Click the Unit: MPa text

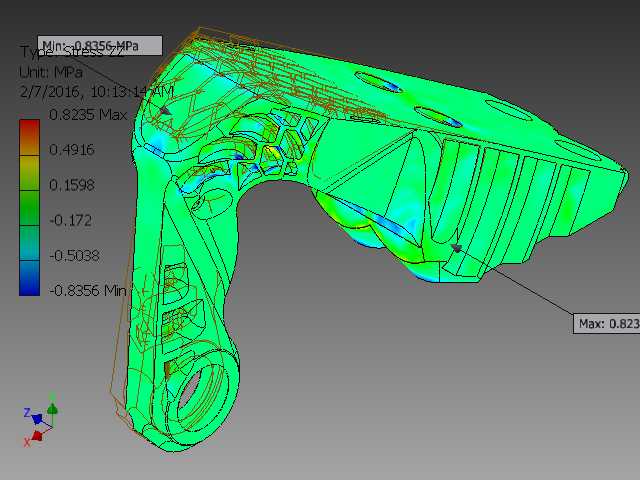51,72
